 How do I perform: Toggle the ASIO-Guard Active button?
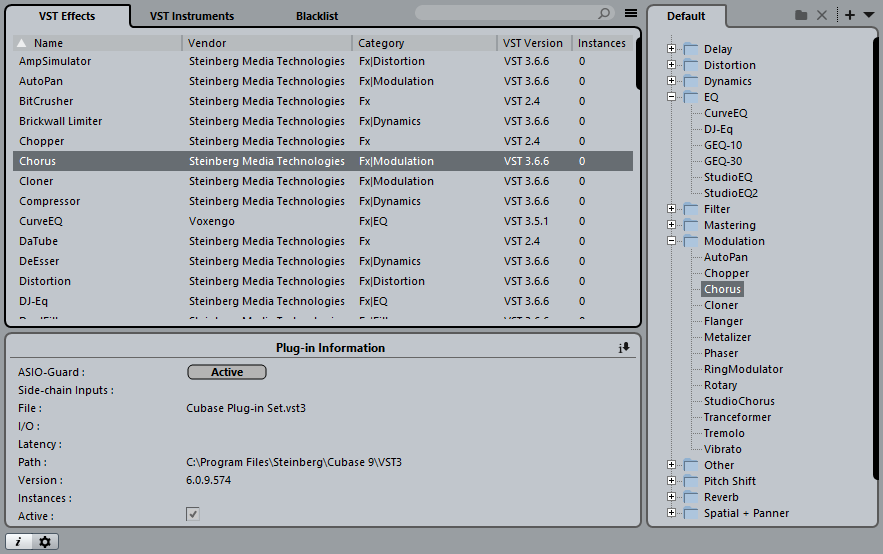coord(227,372)
